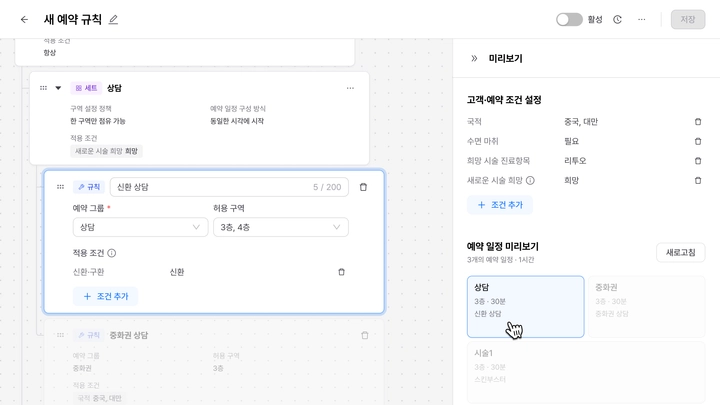The height and width of the screenshot is (405, 720).
Task: Click the 신환 condition value
Action: (177, 272)
